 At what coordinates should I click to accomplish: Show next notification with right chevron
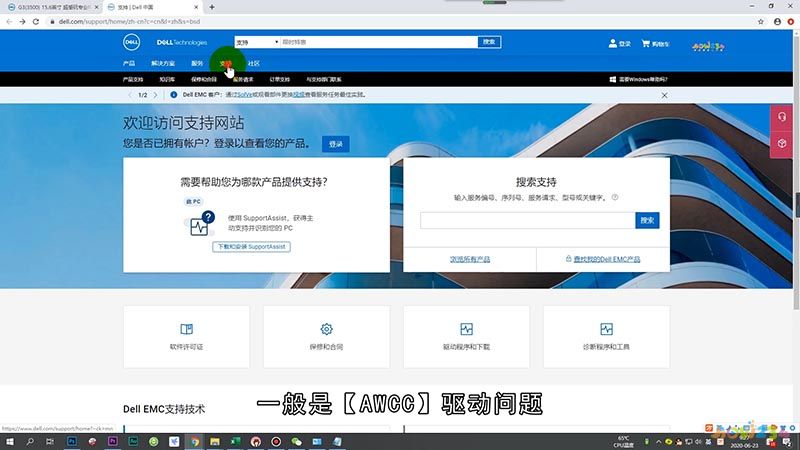point(156,95)
